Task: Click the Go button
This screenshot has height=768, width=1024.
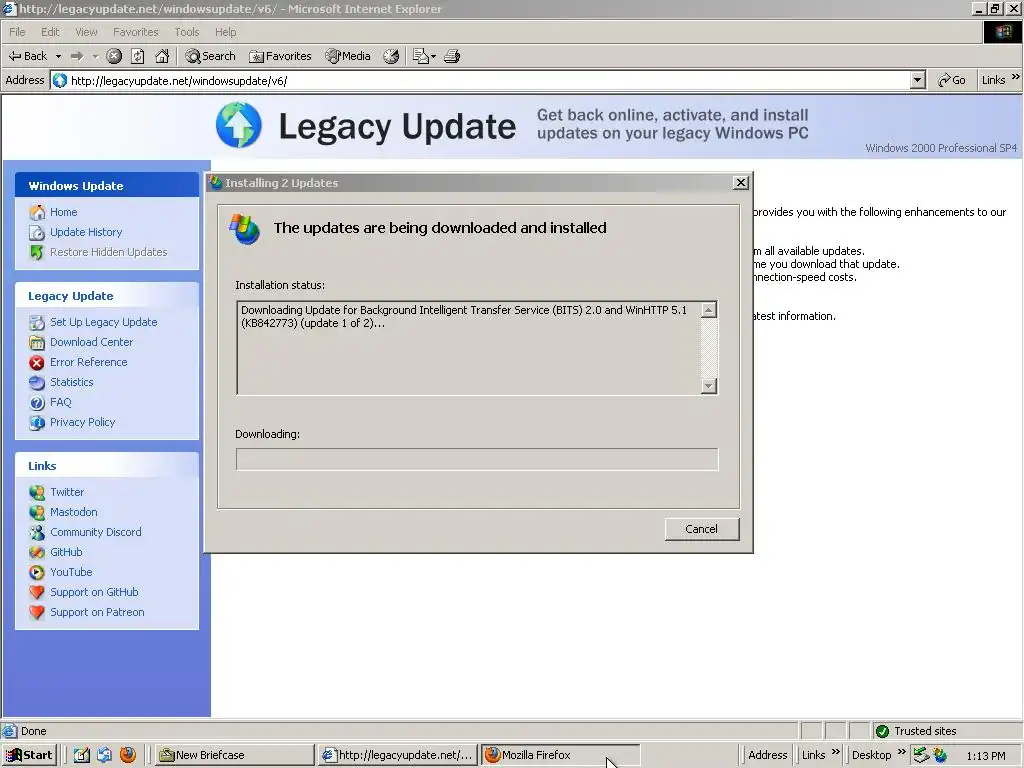Action: 952,80
